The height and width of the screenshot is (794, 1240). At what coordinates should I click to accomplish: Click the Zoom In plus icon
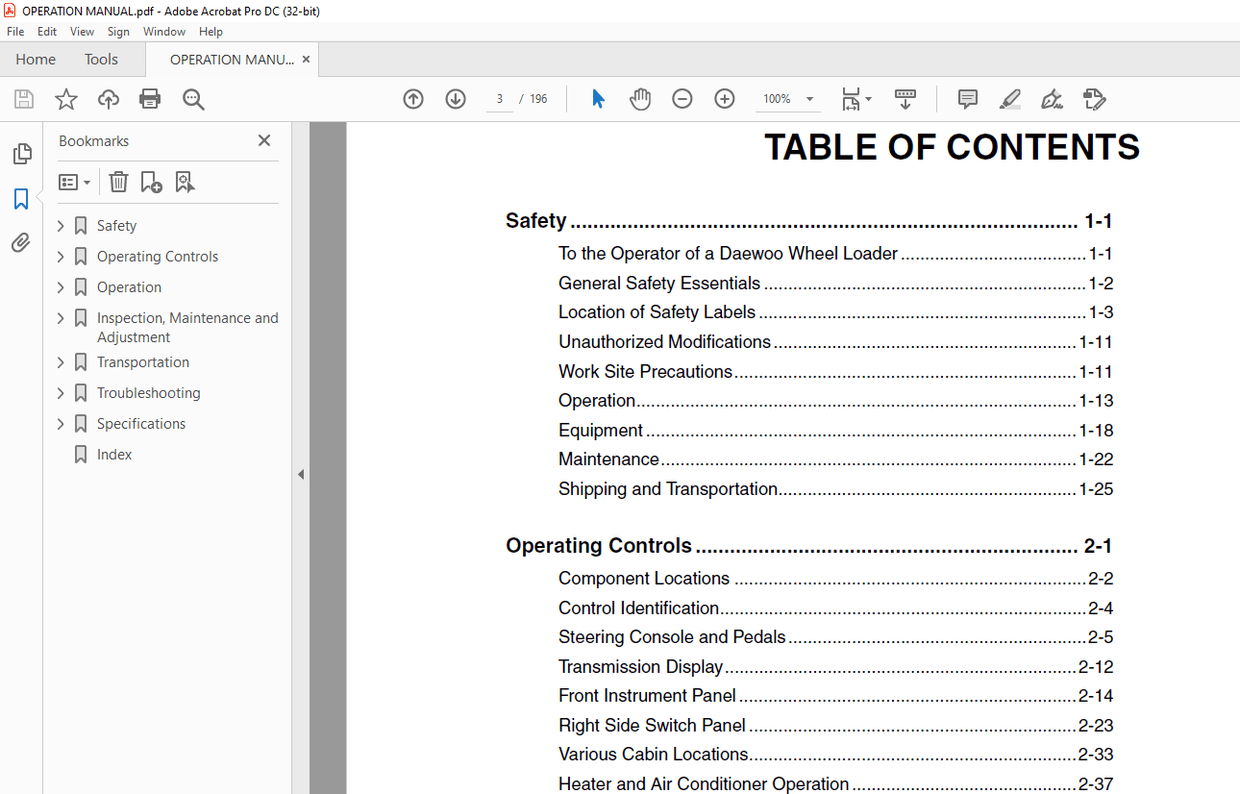coord(725,99)
